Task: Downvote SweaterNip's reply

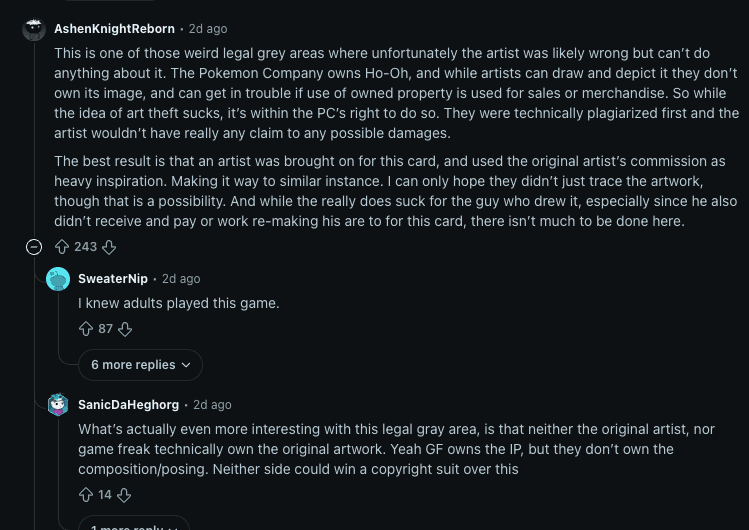Action: [x=125, y=328]
